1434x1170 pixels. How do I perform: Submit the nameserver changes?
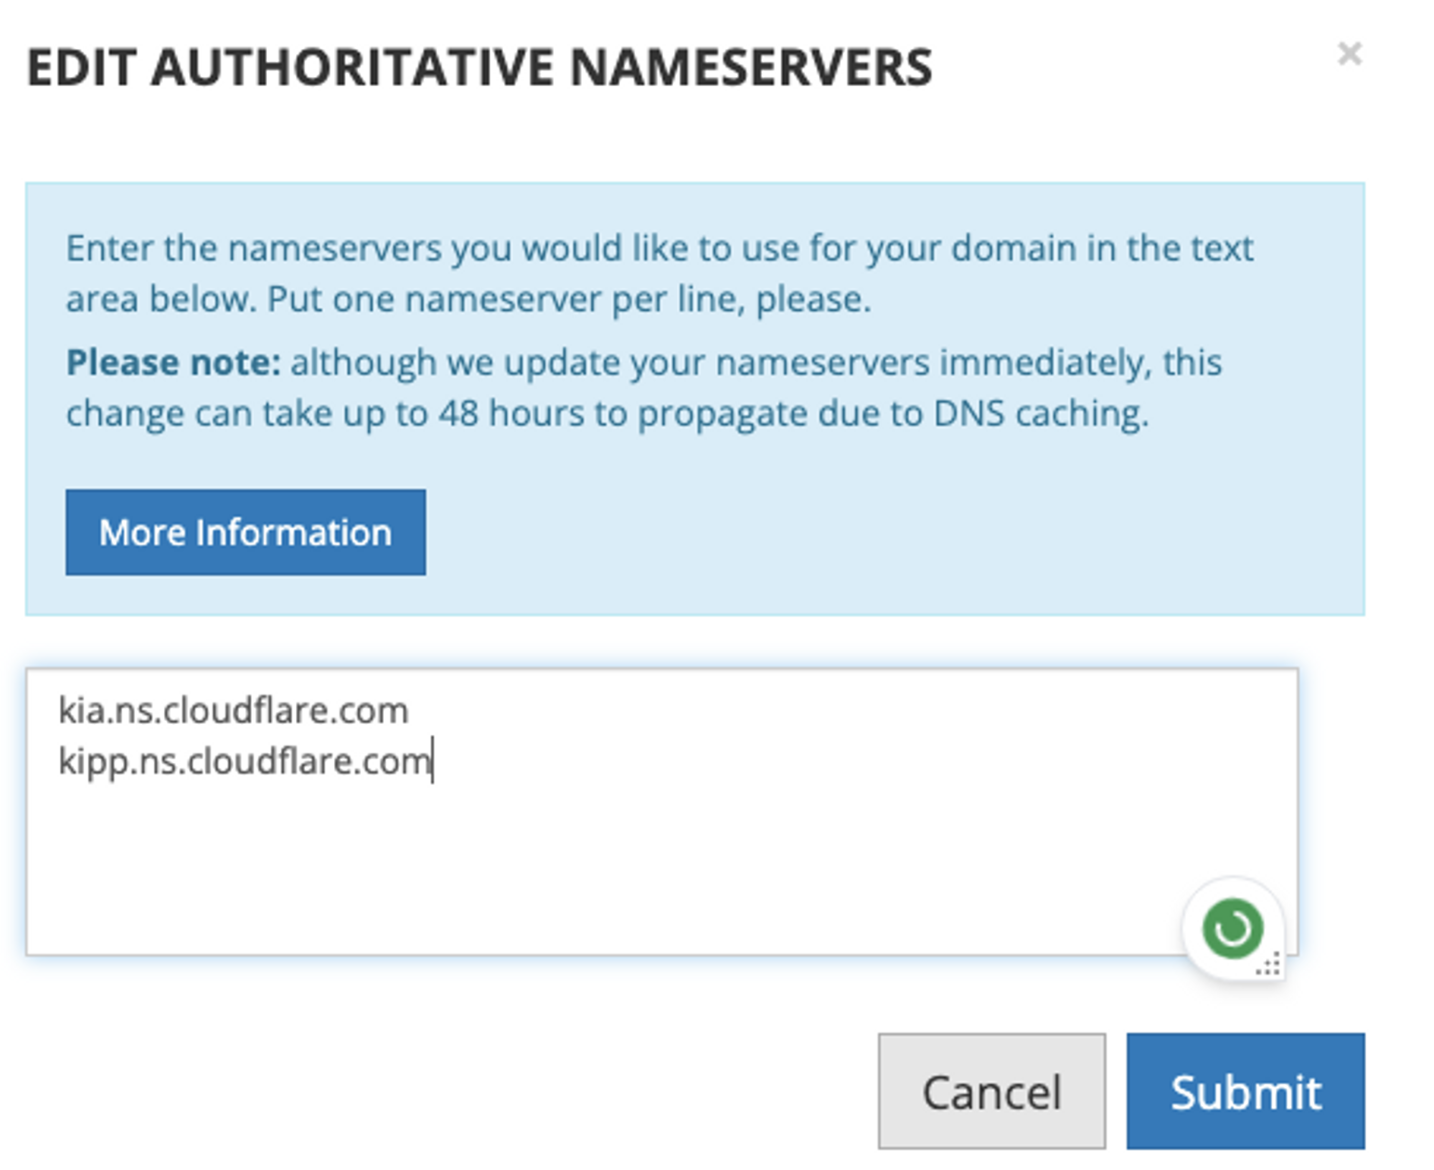pyautogui.click(x=1245, y=1091)
